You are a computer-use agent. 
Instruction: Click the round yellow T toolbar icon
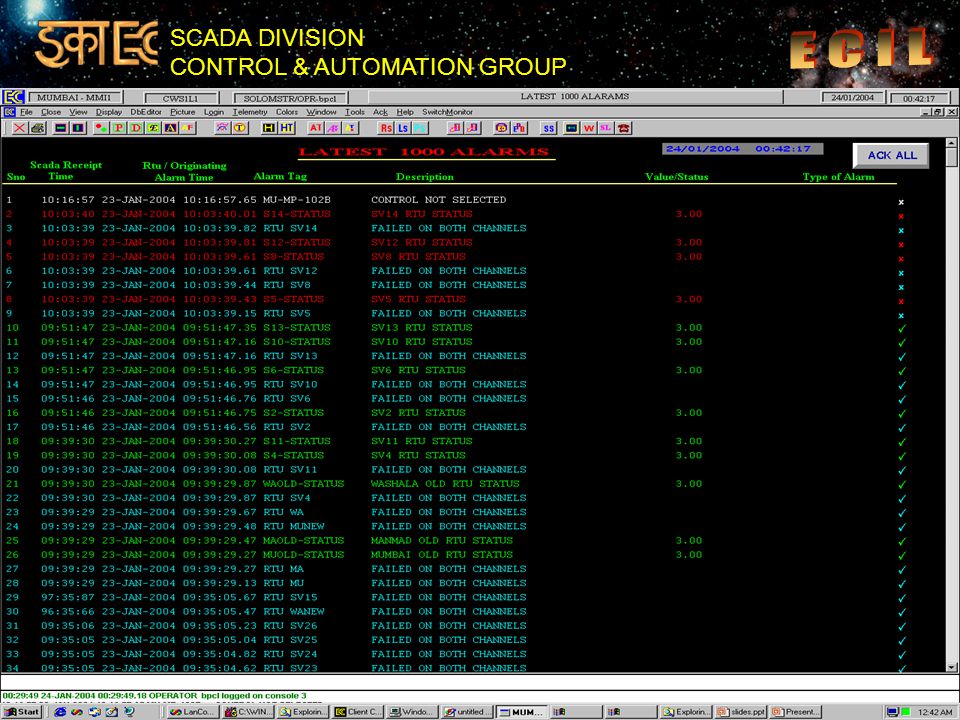[240, 128]
